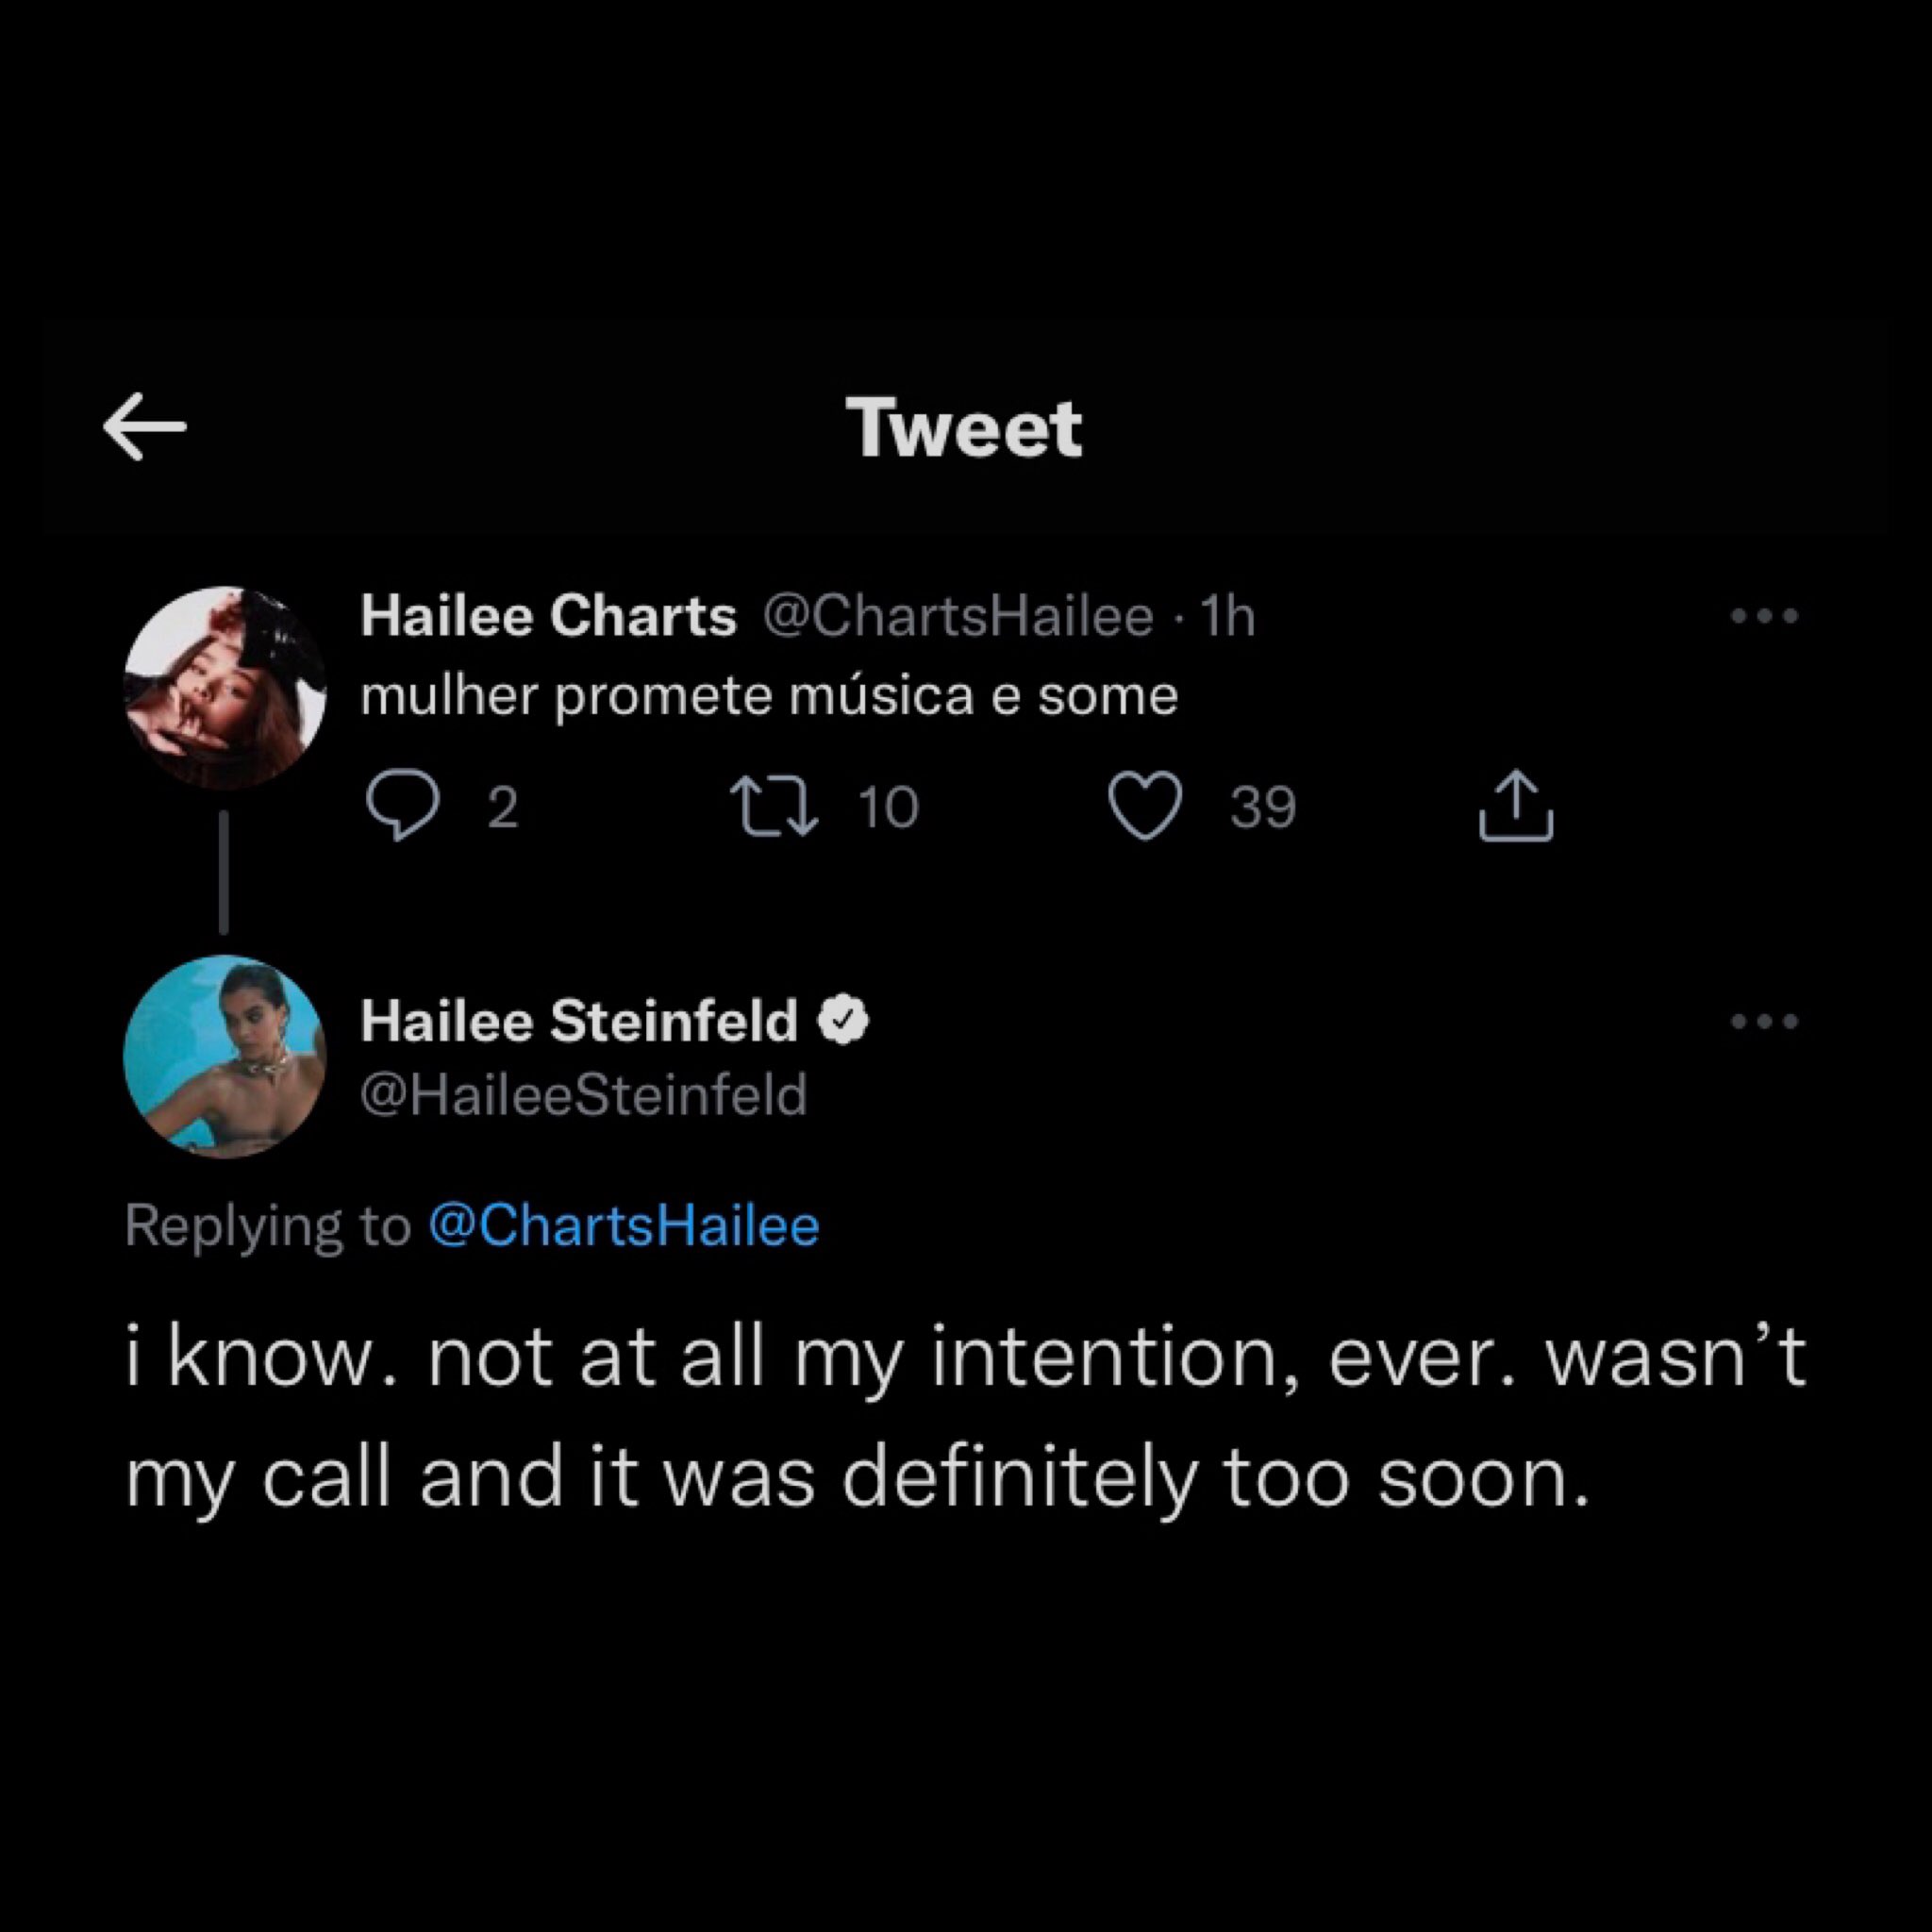The width and height of the screenshot is (1932, 1932).
Task: View the 10 retweets count
Action: [x=888, y=807]
